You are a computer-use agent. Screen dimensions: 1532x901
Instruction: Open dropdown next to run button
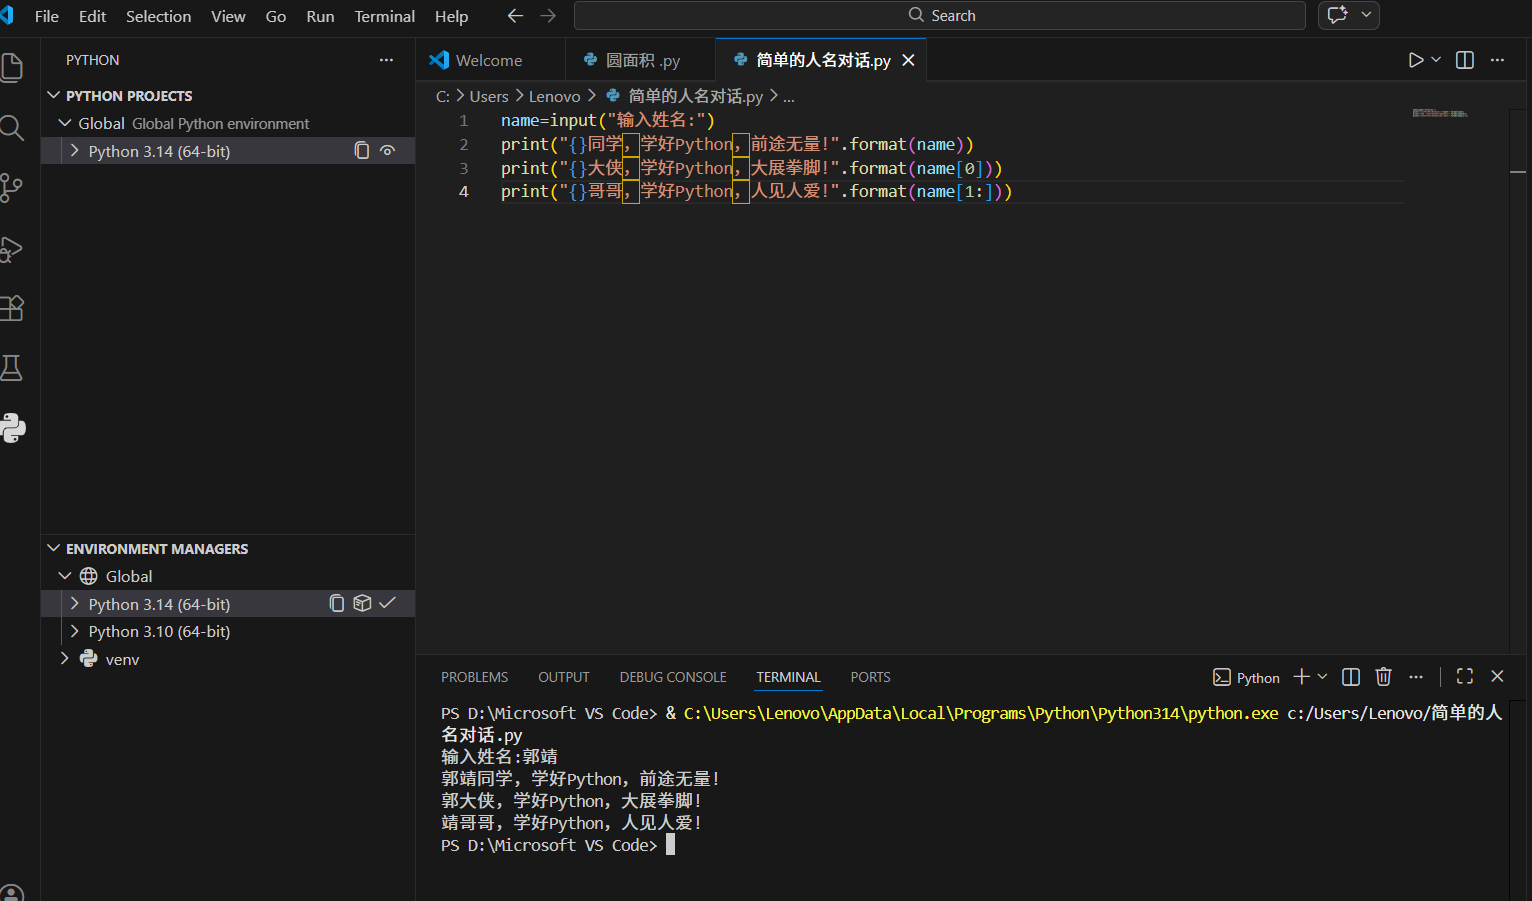pos(1436,60)
